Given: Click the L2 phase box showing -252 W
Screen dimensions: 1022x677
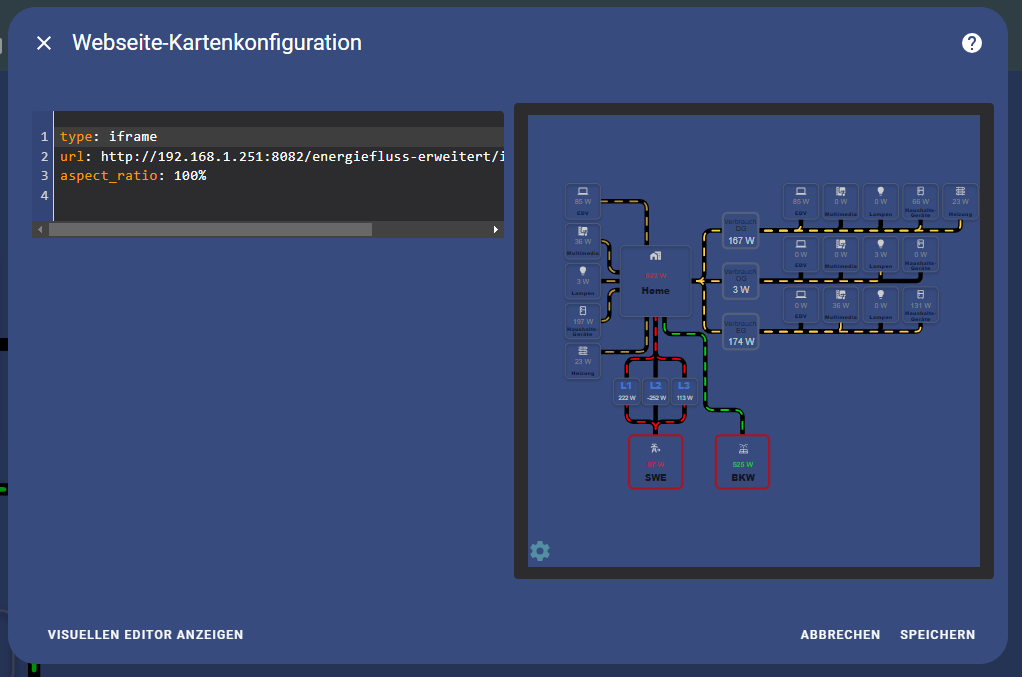Looking at the screenshot, I should (x=656, y=392).
